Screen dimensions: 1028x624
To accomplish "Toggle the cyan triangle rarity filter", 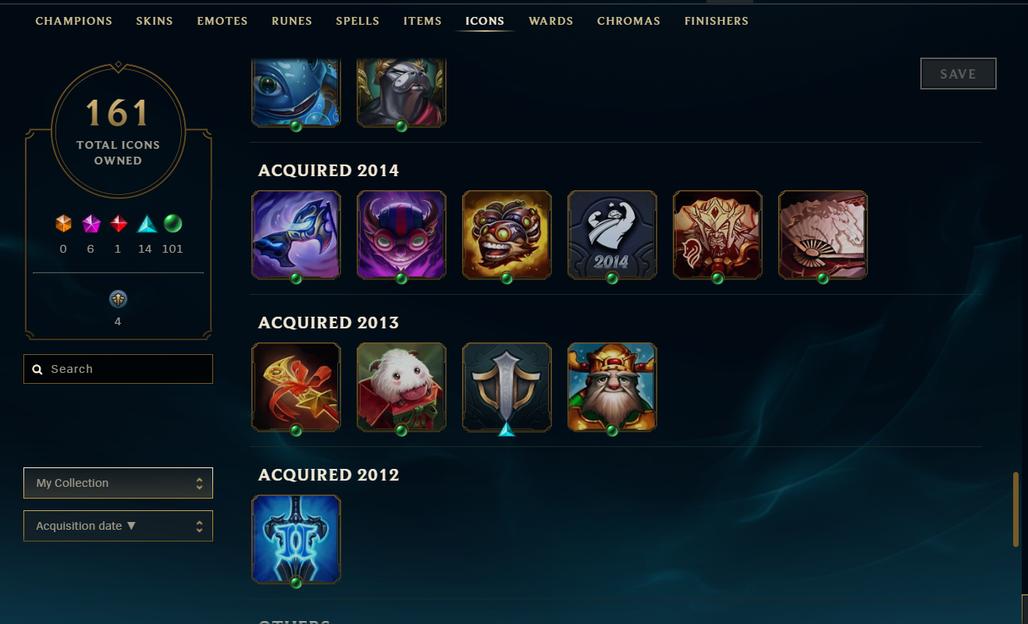I will [x=146, y=224].
